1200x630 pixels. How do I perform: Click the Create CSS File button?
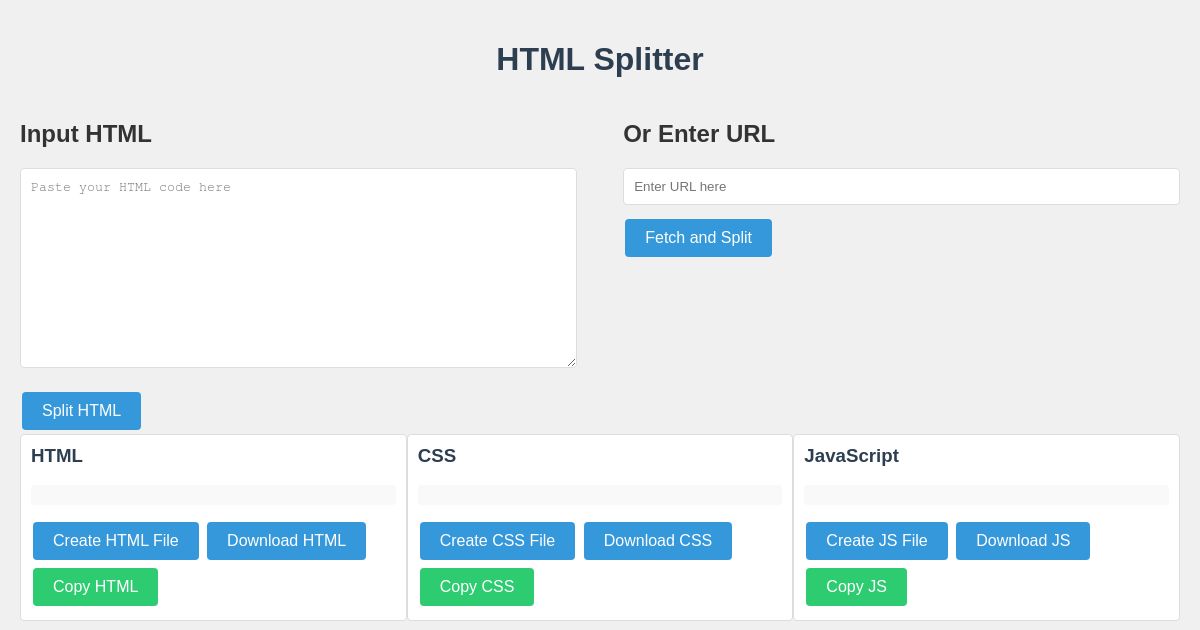[497, 541]
